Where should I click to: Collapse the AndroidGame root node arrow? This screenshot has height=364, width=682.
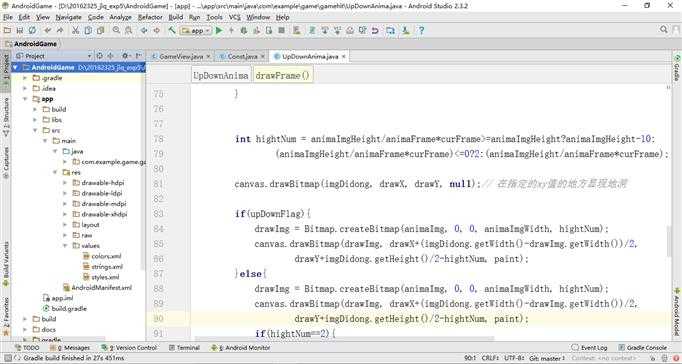tap(16, 68)
